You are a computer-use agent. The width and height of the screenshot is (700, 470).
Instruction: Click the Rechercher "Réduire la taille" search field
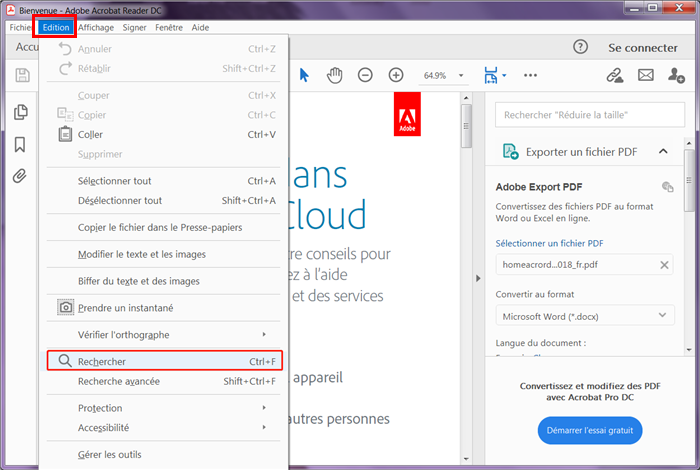coord(590,115)
